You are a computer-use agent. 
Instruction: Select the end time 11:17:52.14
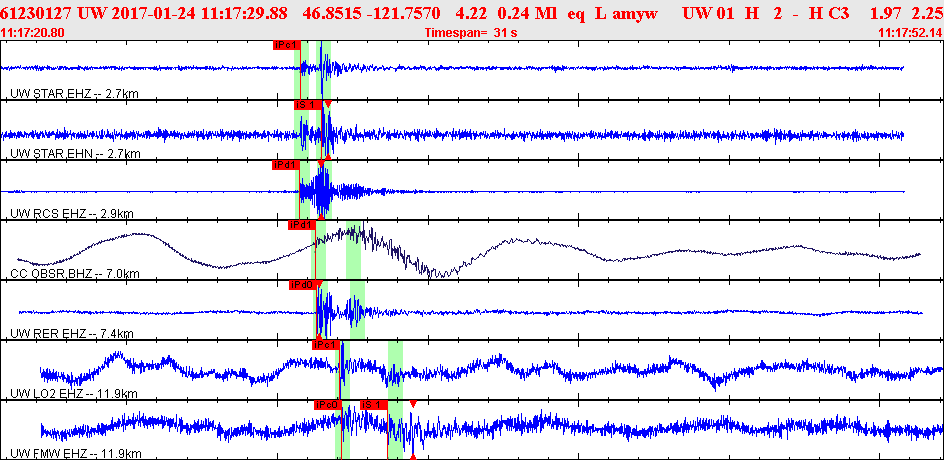910,33
